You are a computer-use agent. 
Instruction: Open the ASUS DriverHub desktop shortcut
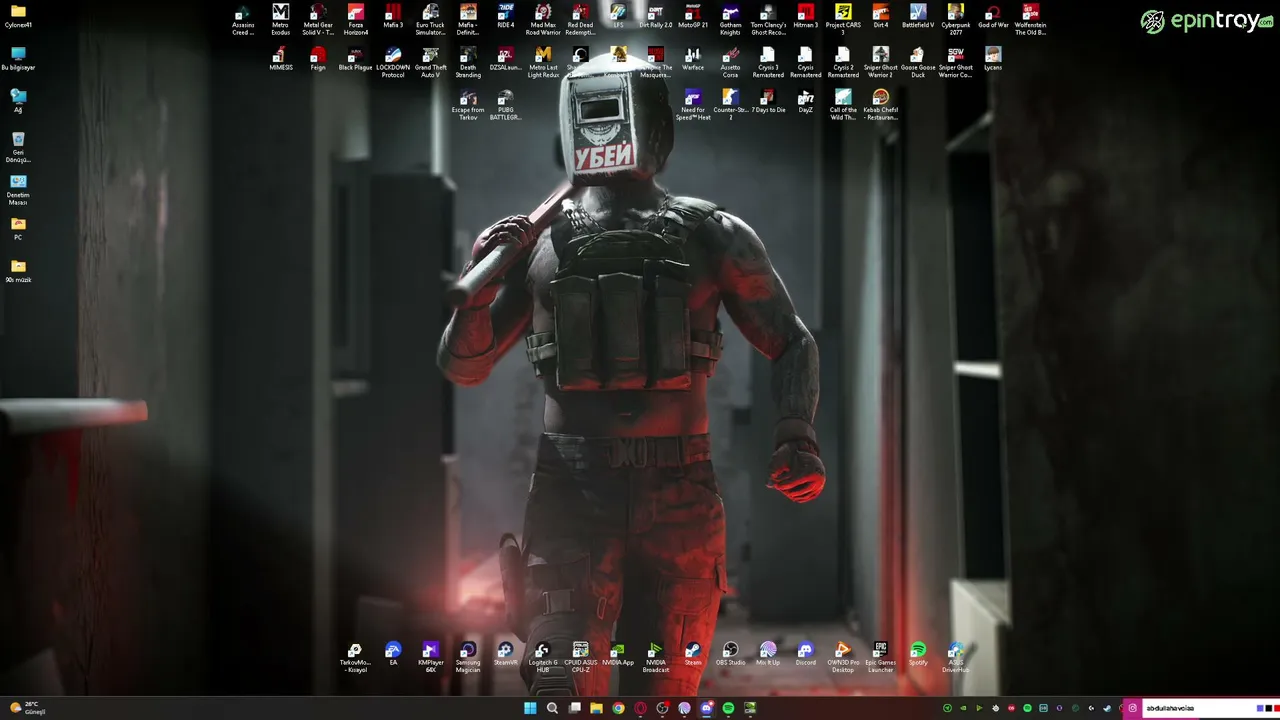956,657
